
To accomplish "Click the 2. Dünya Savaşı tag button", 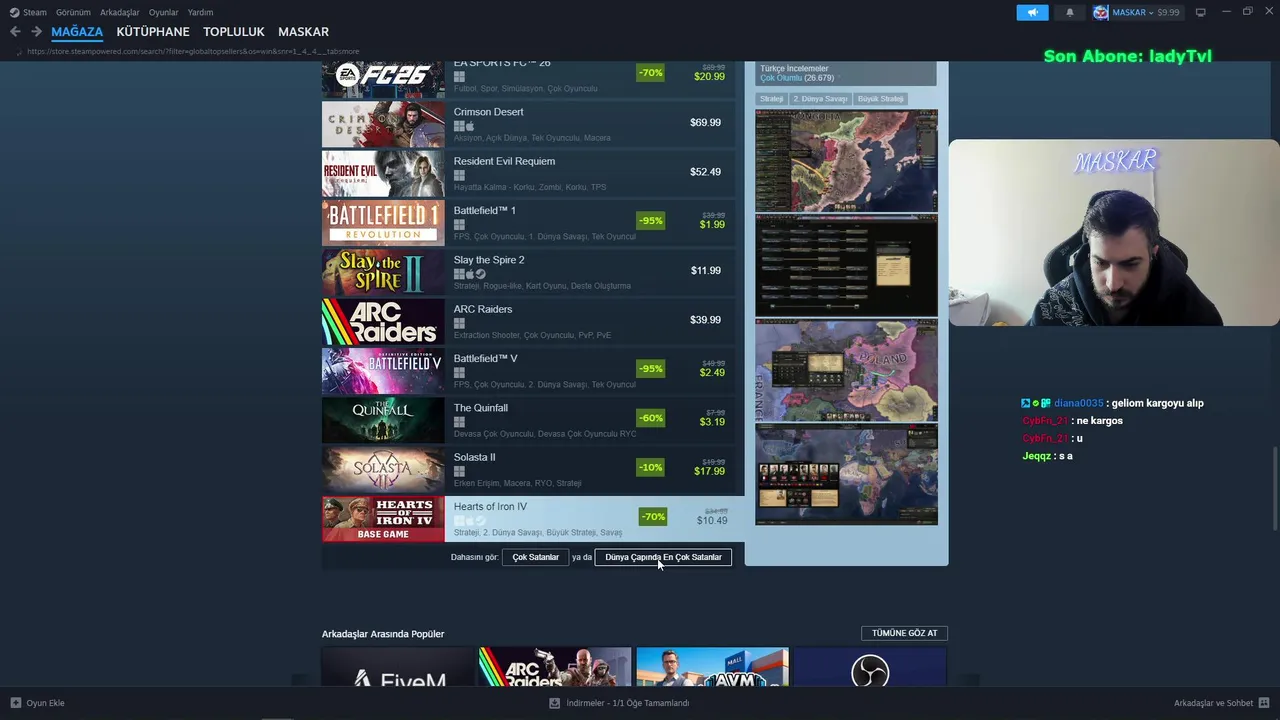I will tap(820, 99).
